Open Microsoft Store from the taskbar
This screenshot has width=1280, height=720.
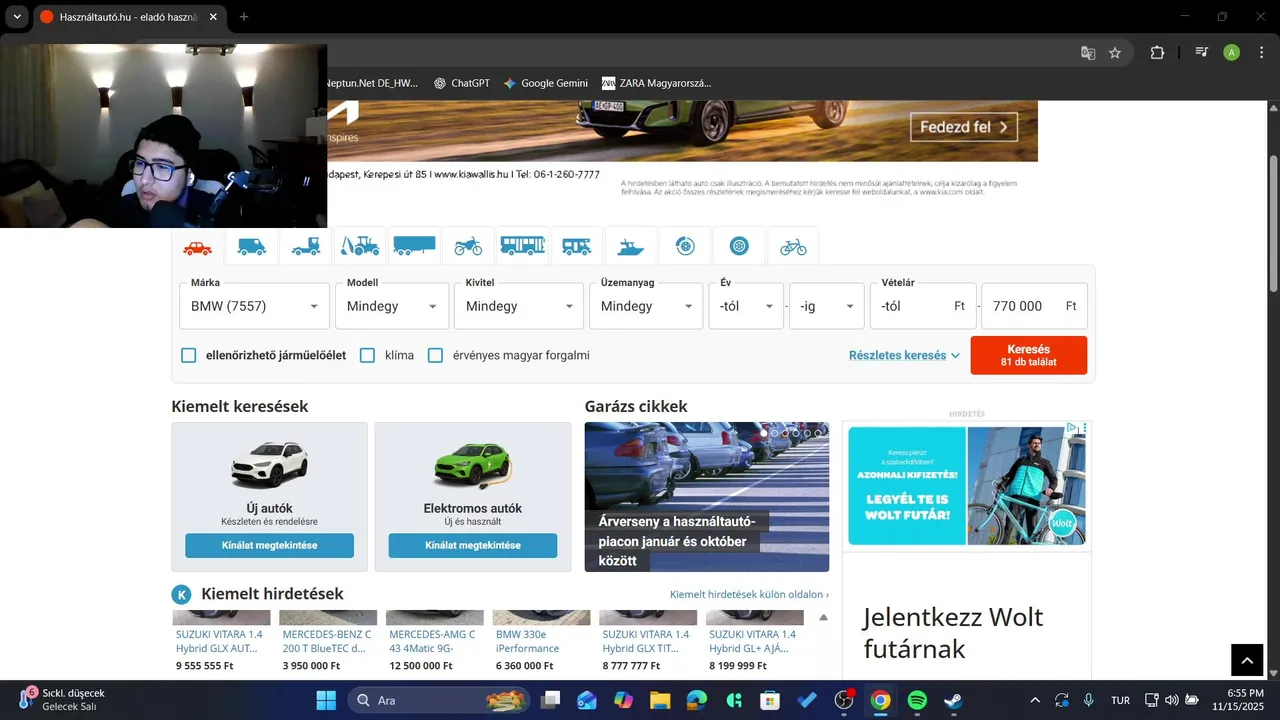pyautogui.click(x=769, y=700)
